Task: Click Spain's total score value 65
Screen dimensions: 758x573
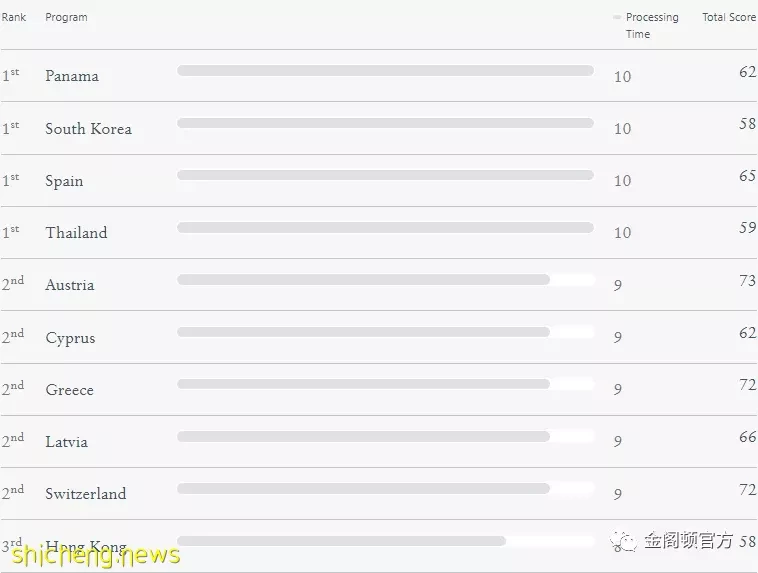Action: 747,176
